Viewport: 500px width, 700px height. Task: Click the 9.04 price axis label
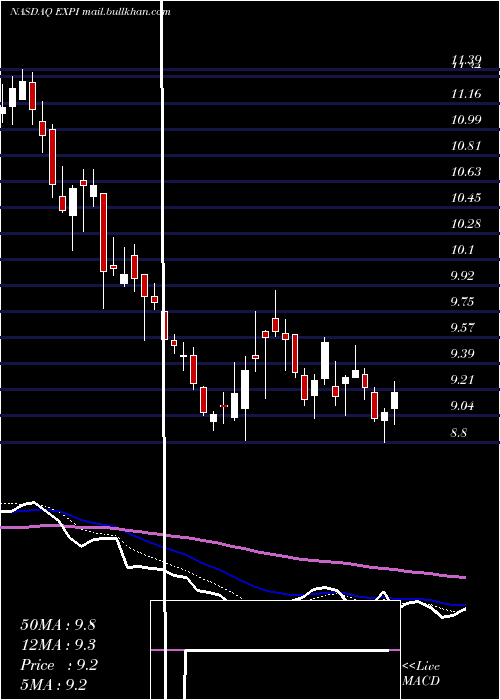click(462, 405)
